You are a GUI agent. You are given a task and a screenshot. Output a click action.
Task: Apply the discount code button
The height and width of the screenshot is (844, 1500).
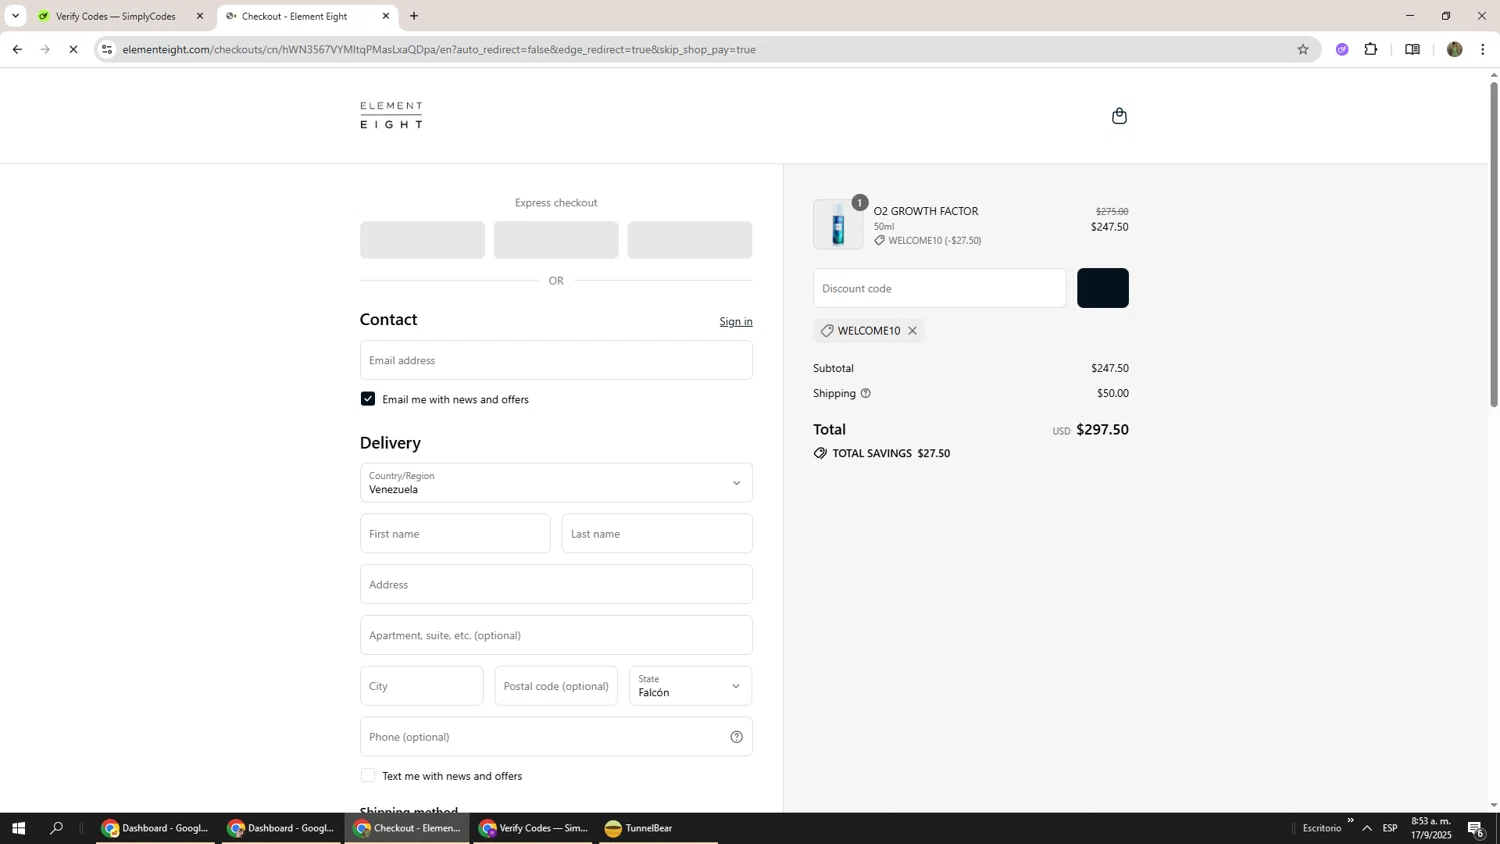pyautogui.click(x=1103, y=288)
